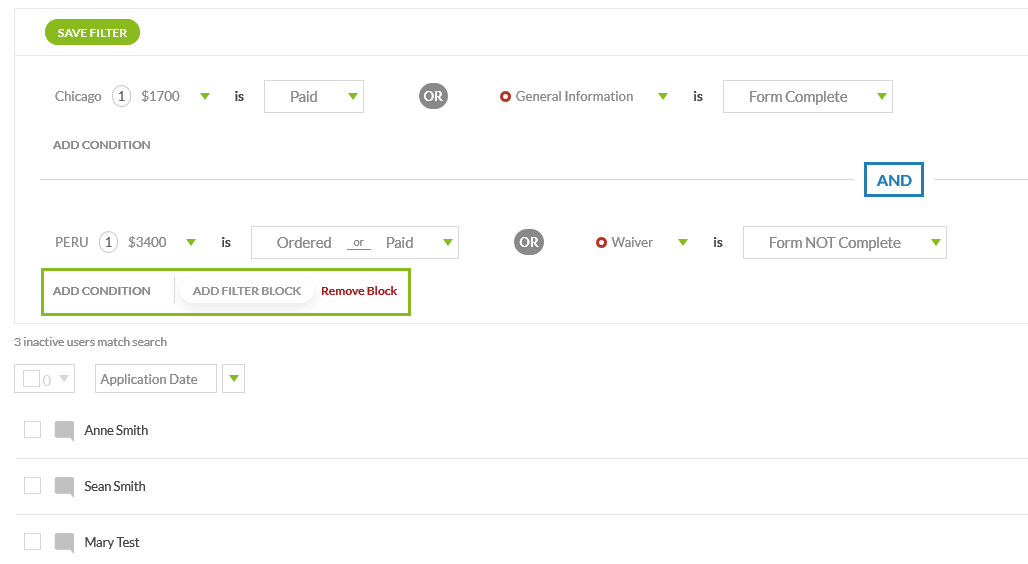Tick the checkbox beside Mary Test
The height and width of the screenshot is (564, 1028).
click(32, 541)
